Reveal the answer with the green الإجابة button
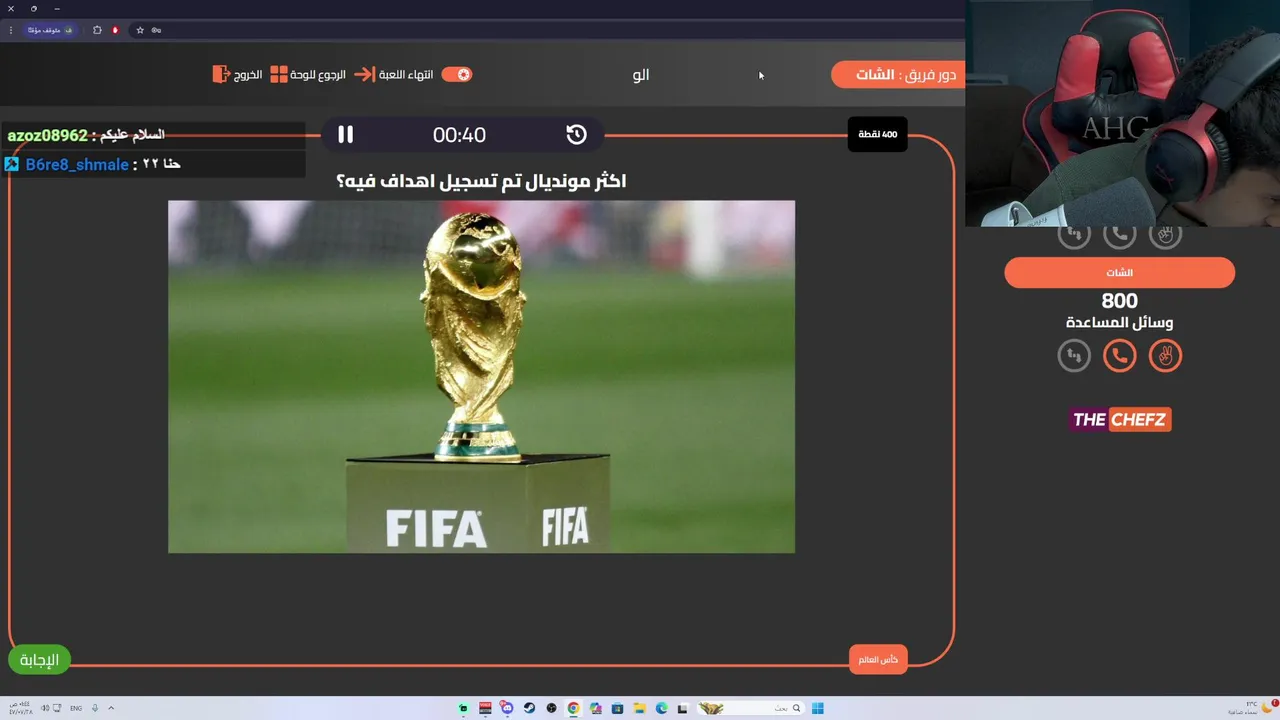1280x720 pixels. coord(39,659)
